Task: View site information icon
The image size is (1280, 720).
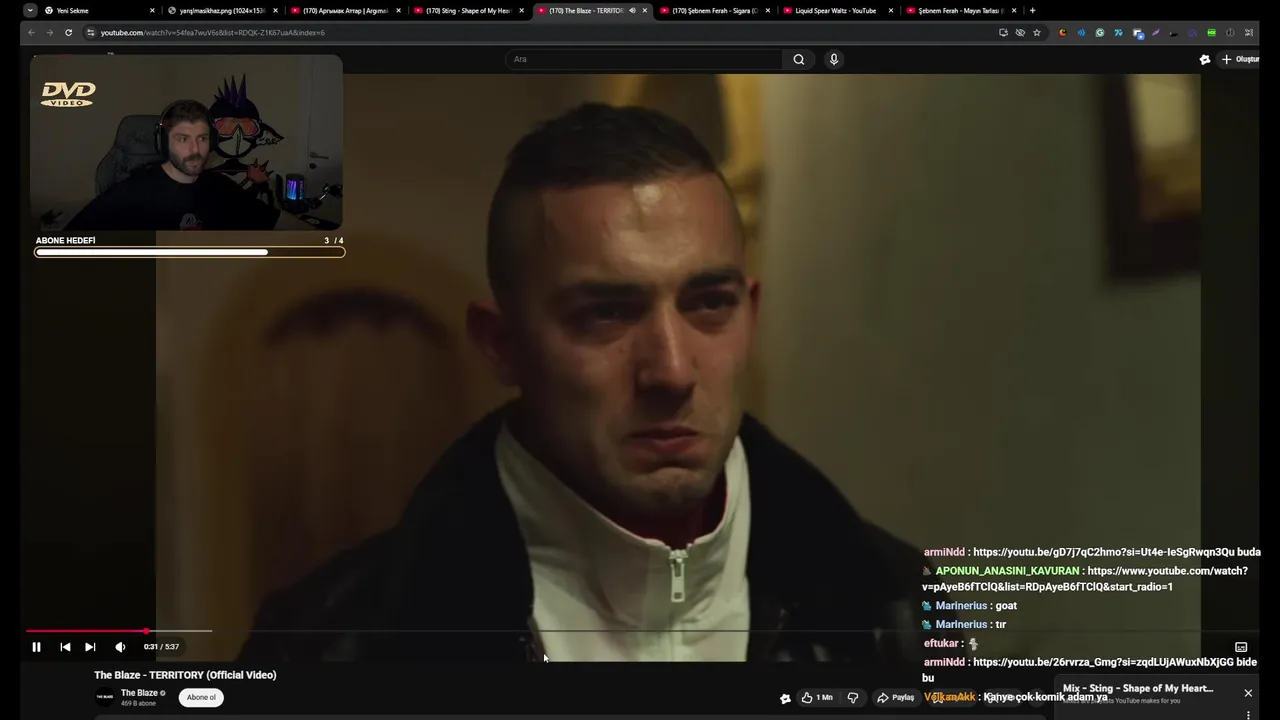Action: (x=90, y=32)
